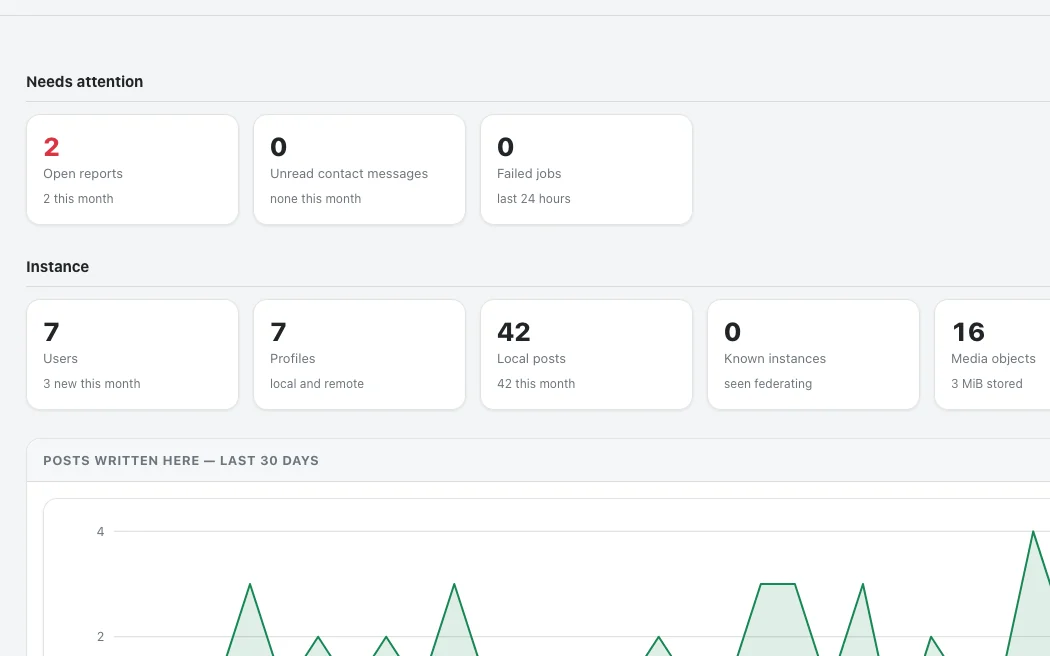Click the red 2 open reports count
1050x656 pixels.
[x=52, y=147]
